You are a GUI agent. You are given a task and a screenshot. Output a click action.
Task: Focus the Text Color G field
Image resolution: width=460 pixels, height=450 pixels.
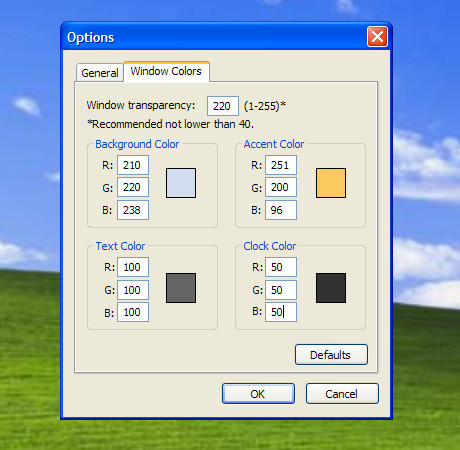(x=133, y=290)
